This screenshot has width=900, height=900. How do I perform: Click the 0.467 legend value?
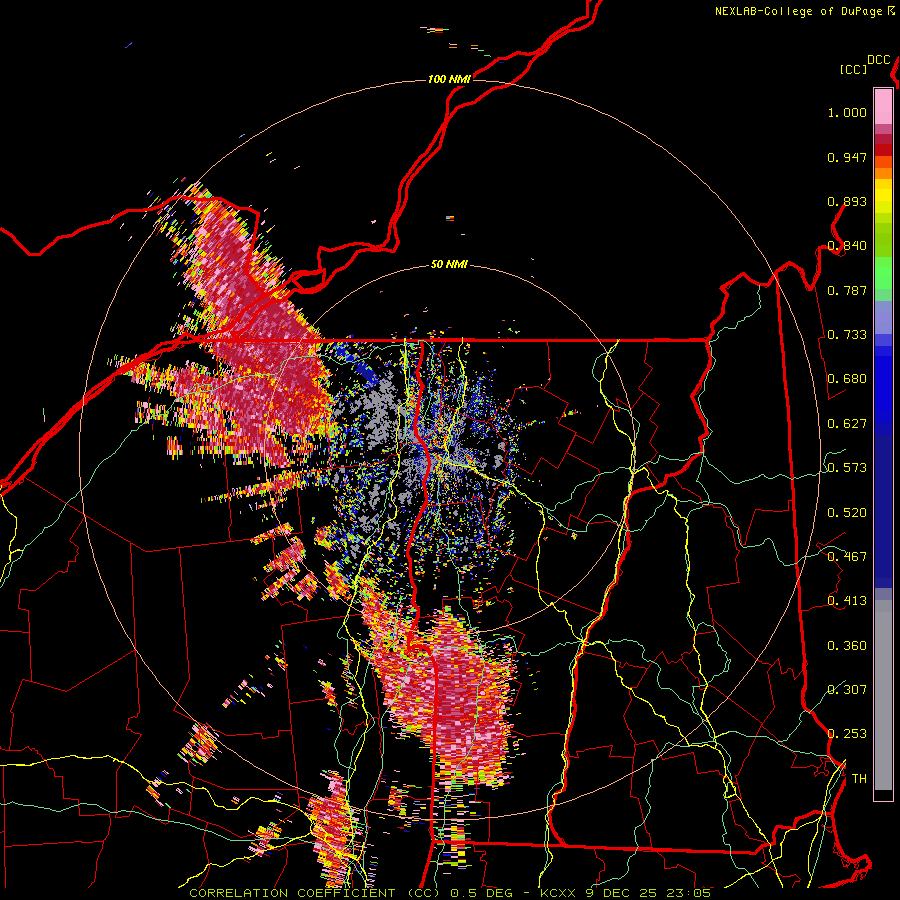[847, 557]
